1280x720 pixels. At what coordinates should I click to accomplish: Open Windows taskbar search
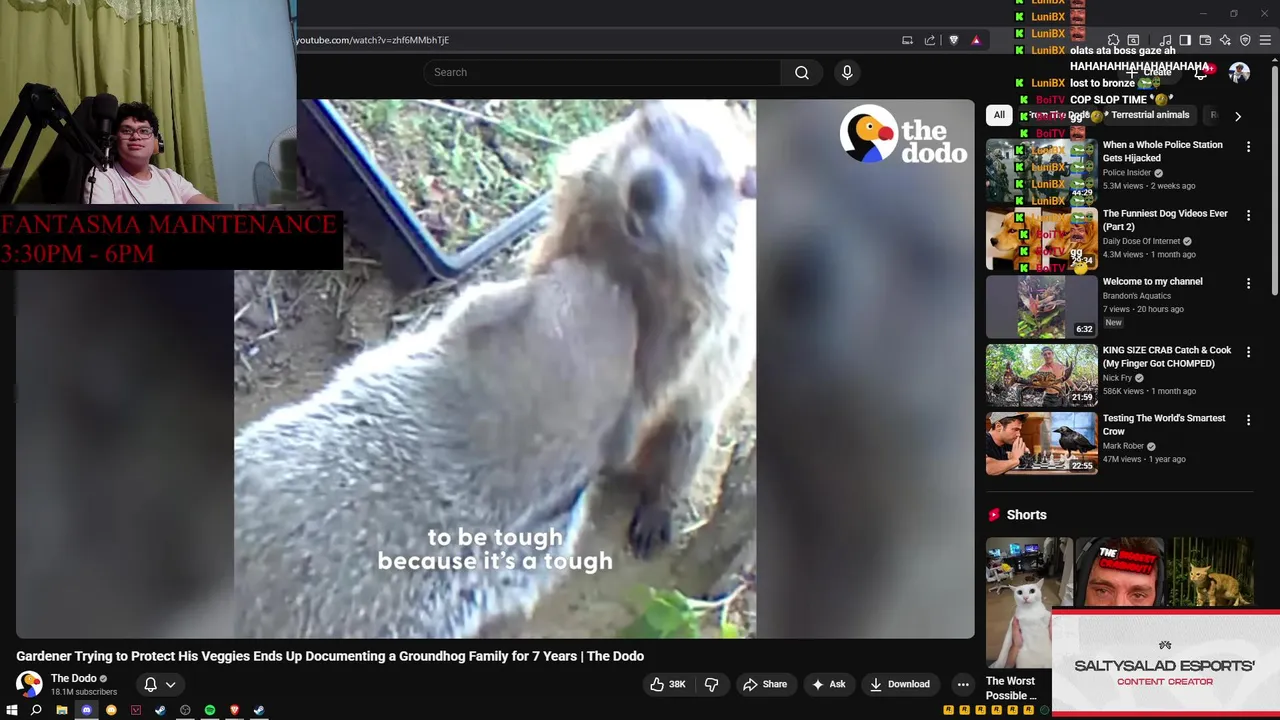pyautogui.click(x=36, y=710)
